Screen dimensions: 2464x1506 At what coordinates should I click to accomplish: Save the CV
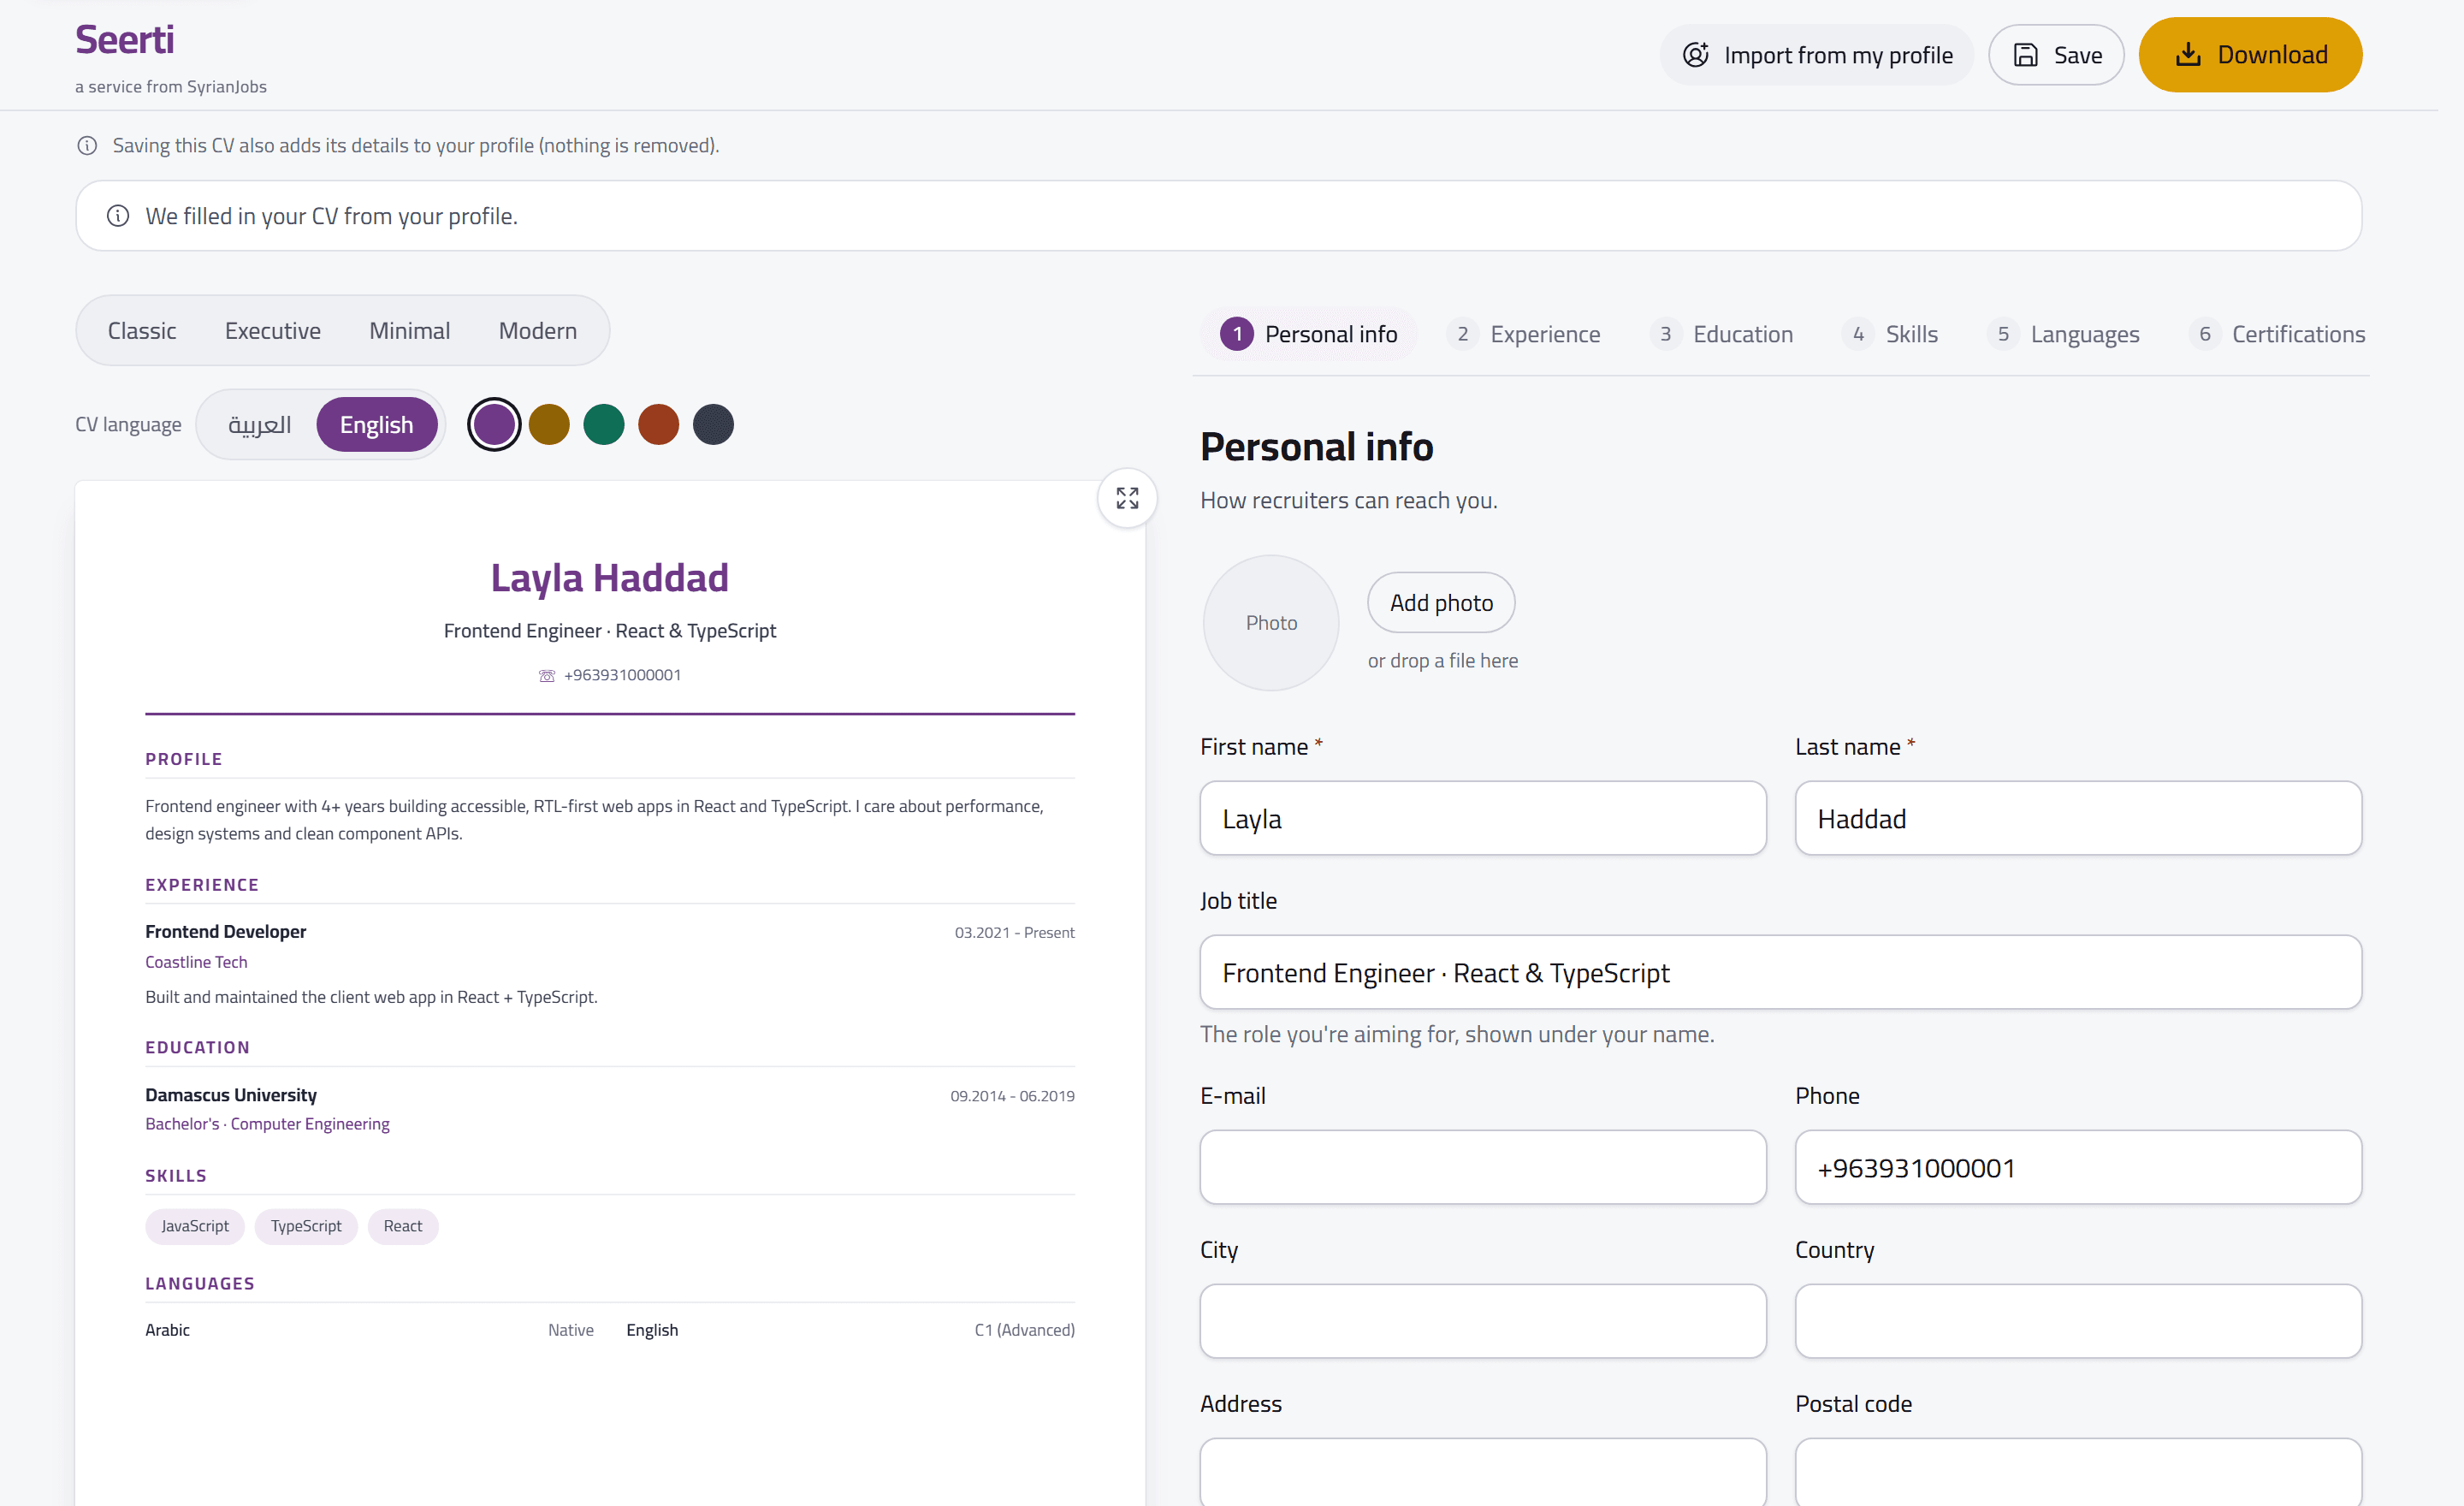[2056, 55]
